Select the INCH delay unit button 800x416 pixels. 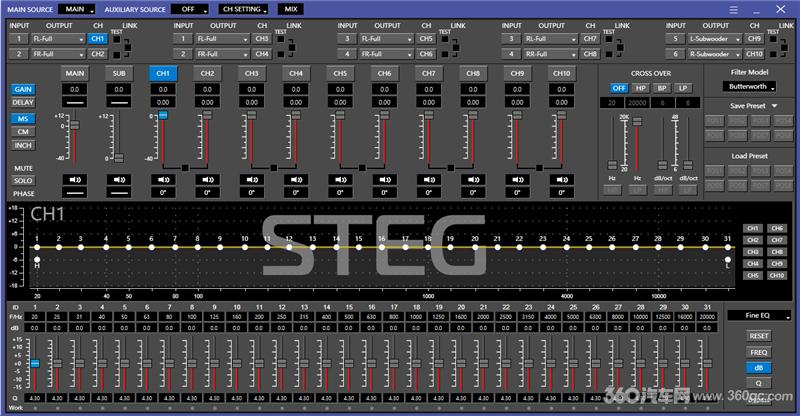coord(23,145)
